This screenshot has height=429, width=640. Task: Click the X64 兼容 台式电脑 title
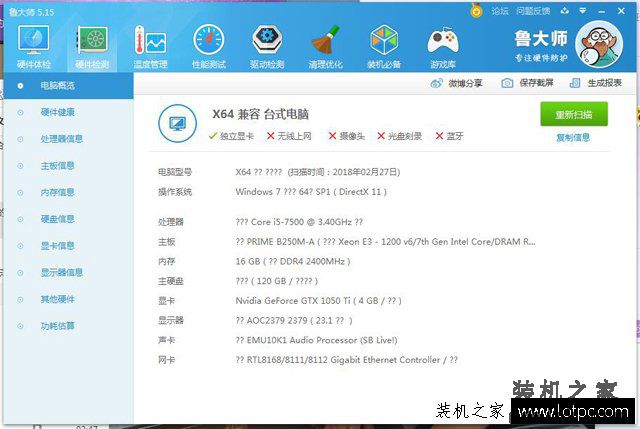point(260,114)
